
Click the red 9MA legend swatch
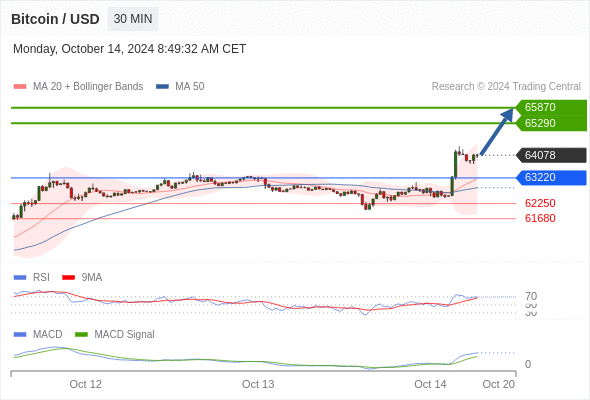tap(68, 278)
